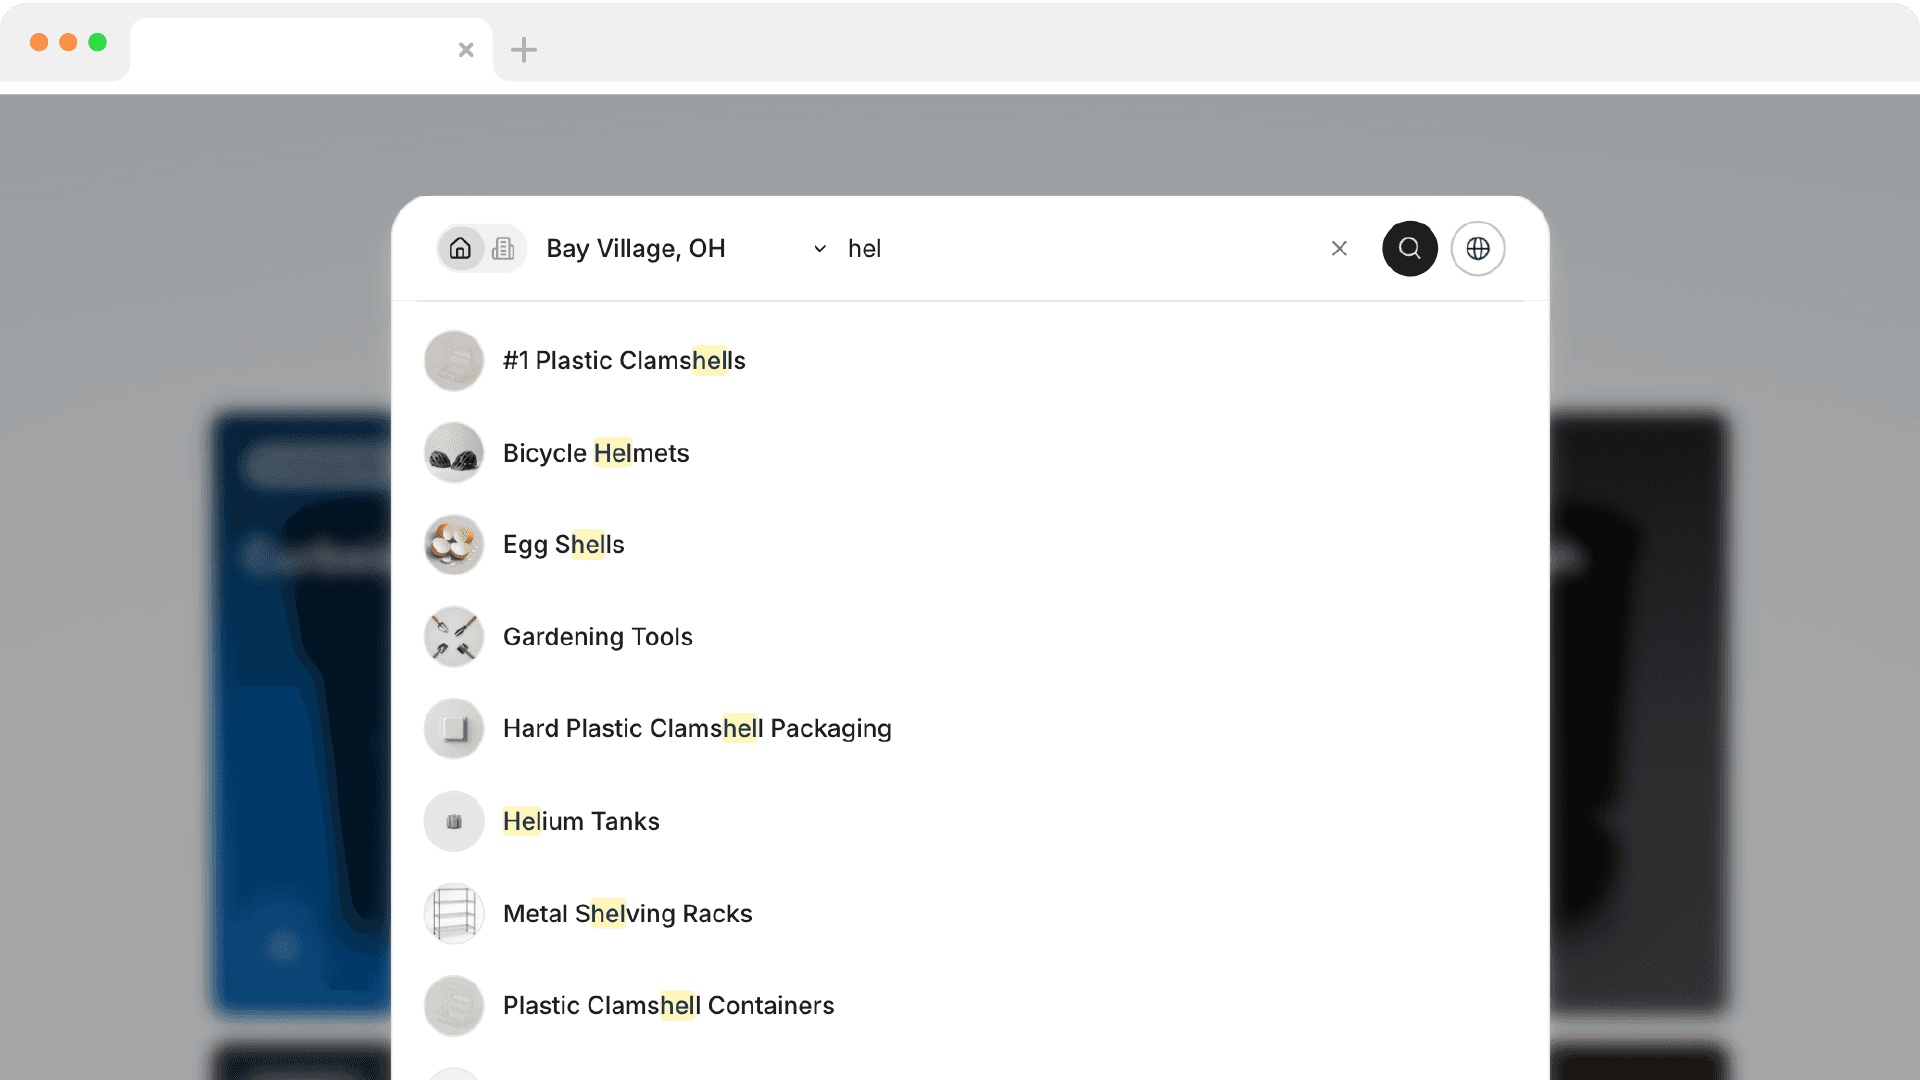Click the Helium Tanks thumbnail image
This screenshot has width=1920, height=1080.
pos(454,821)
